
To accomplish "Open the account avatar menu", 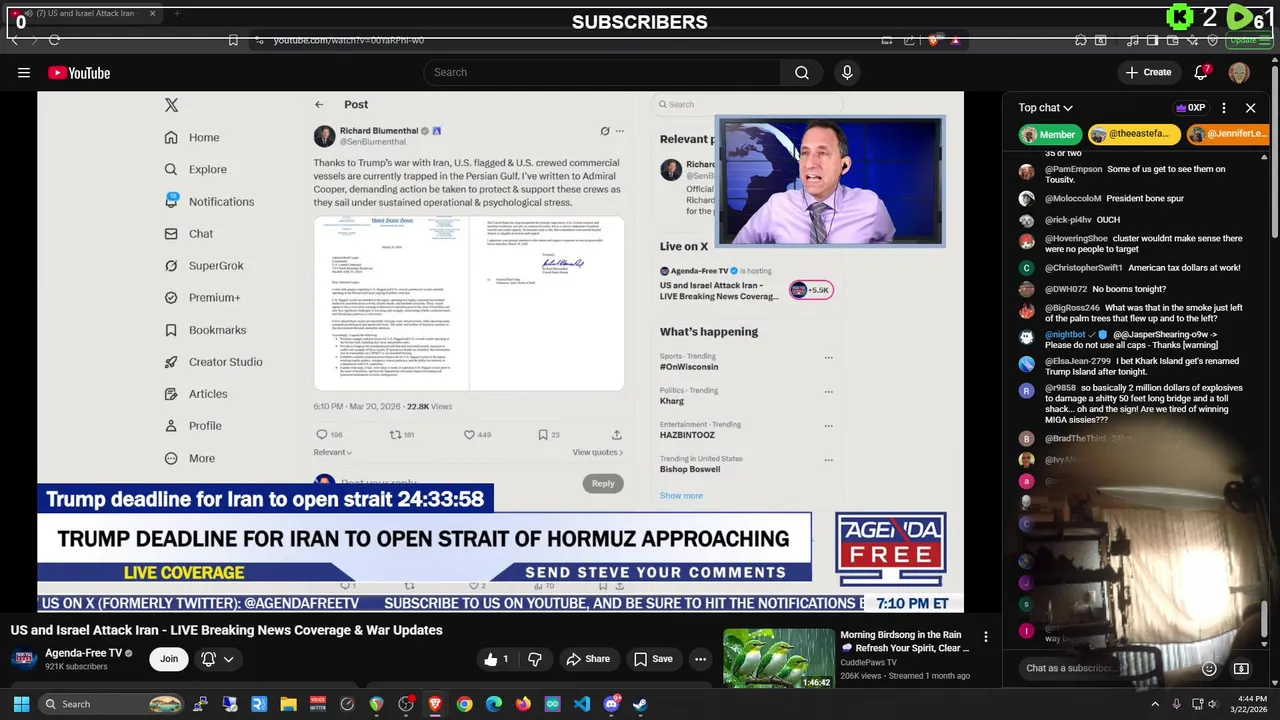I will 1239,72.
